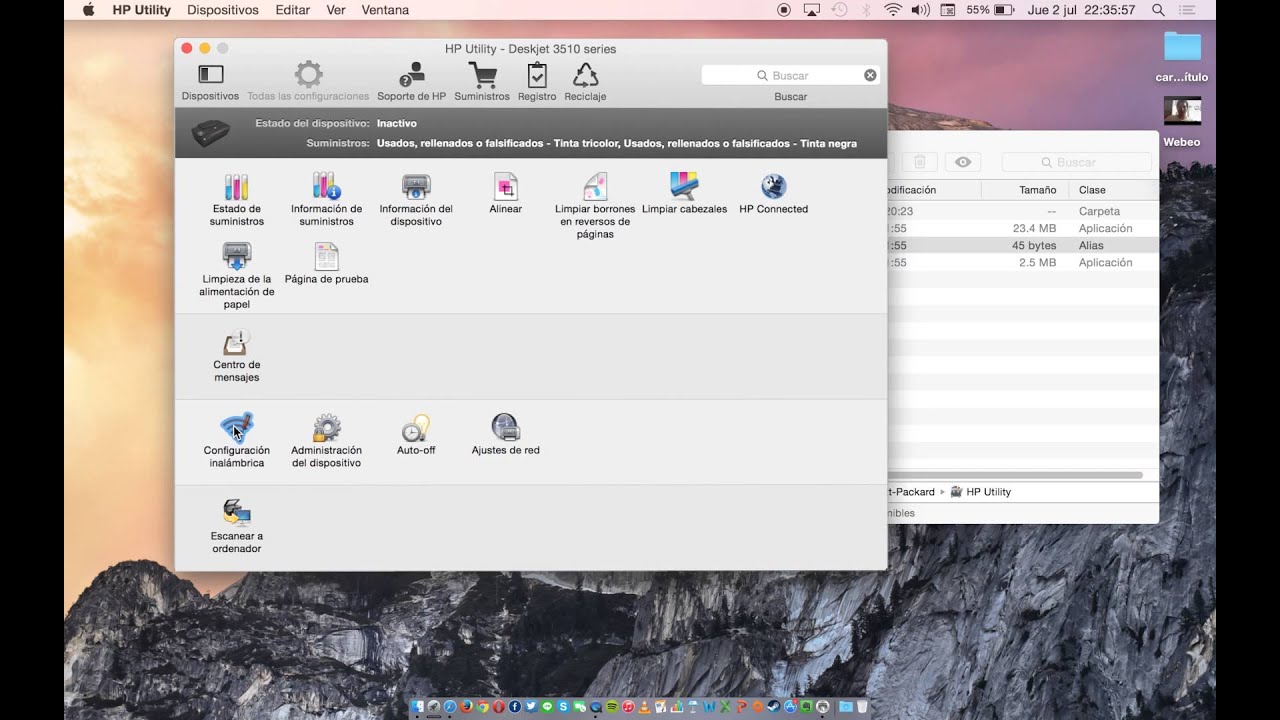Click the volume icon in menu bar
Viewport: 1280px width, 720px height.
921,10
